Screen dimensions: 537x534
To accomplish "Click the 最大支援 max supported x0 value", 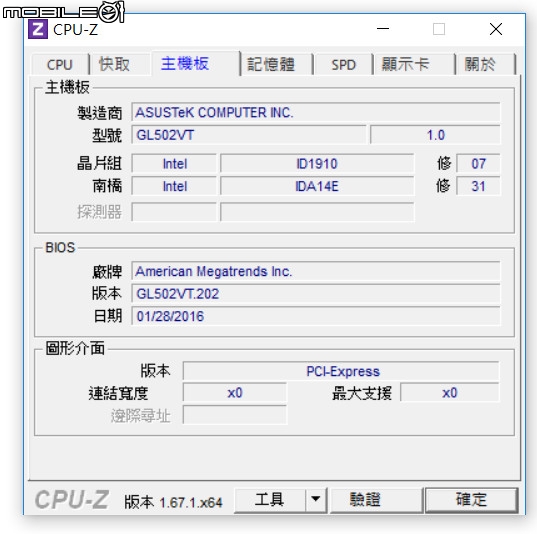I will tap(450, 393).
